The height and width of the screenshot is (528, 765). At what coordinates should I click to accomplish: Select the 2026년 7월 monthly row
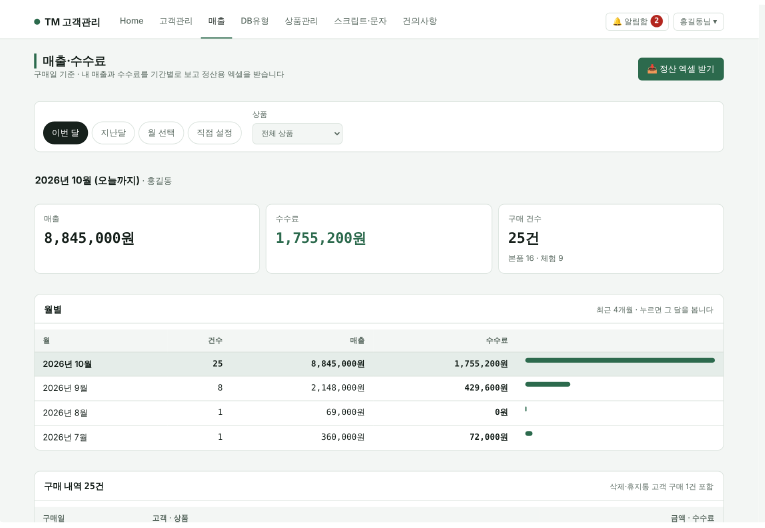point(379,437)
